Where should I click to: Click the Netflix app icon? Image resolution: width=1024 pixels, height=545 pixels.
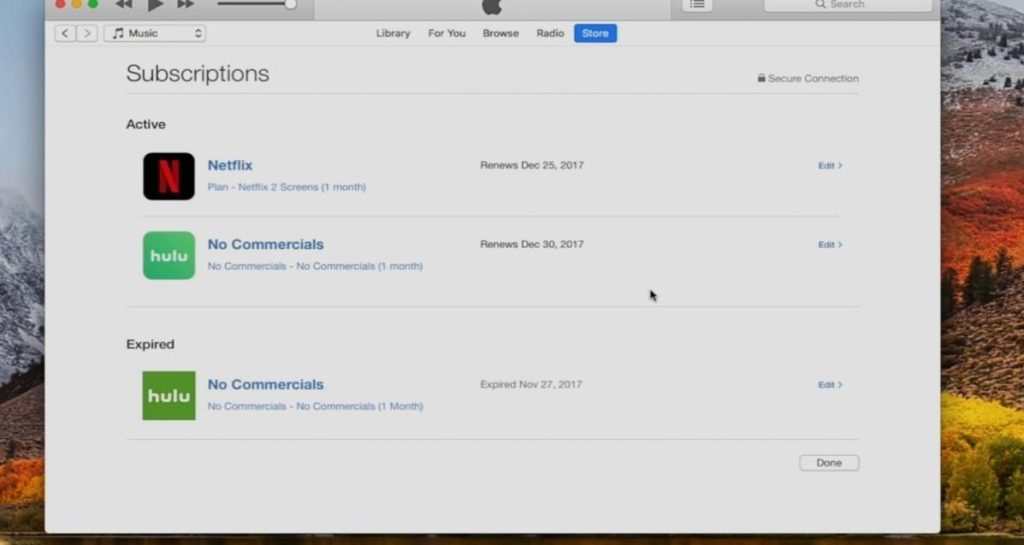coord(168,176)
